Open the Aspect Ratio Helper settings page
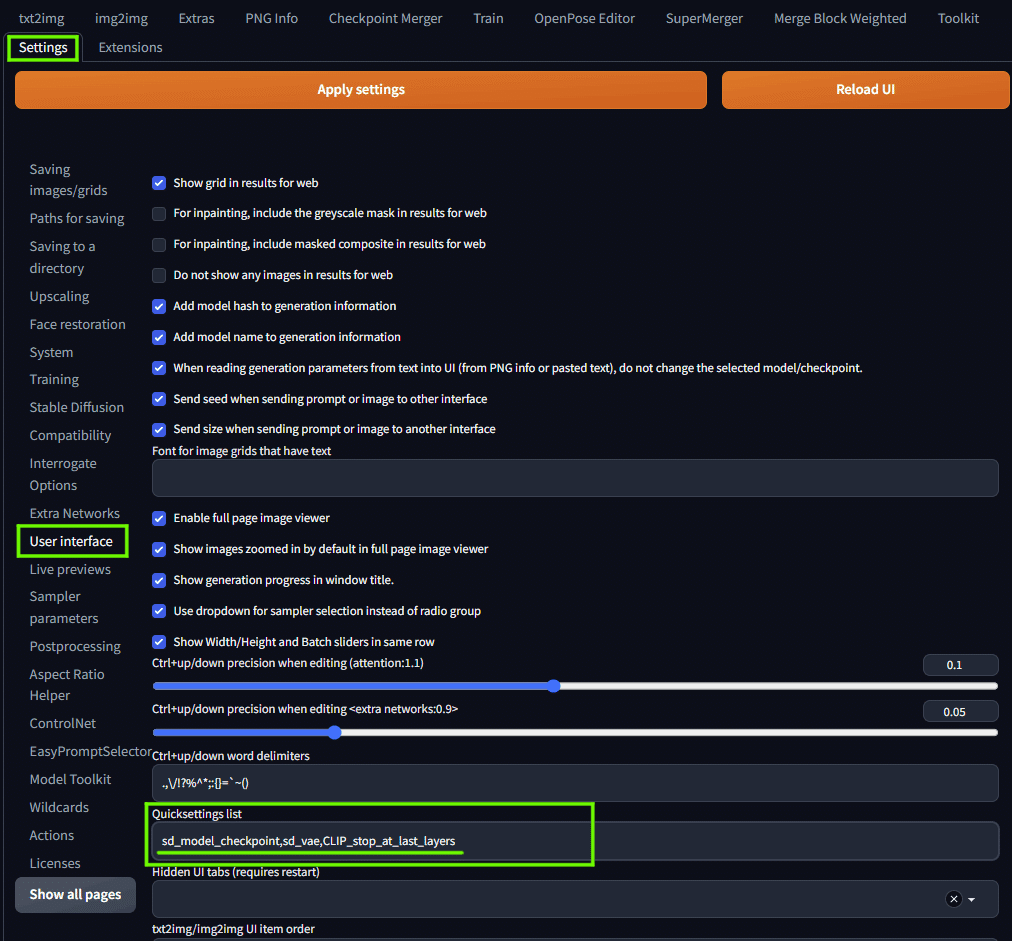 (x=67, y=685)
